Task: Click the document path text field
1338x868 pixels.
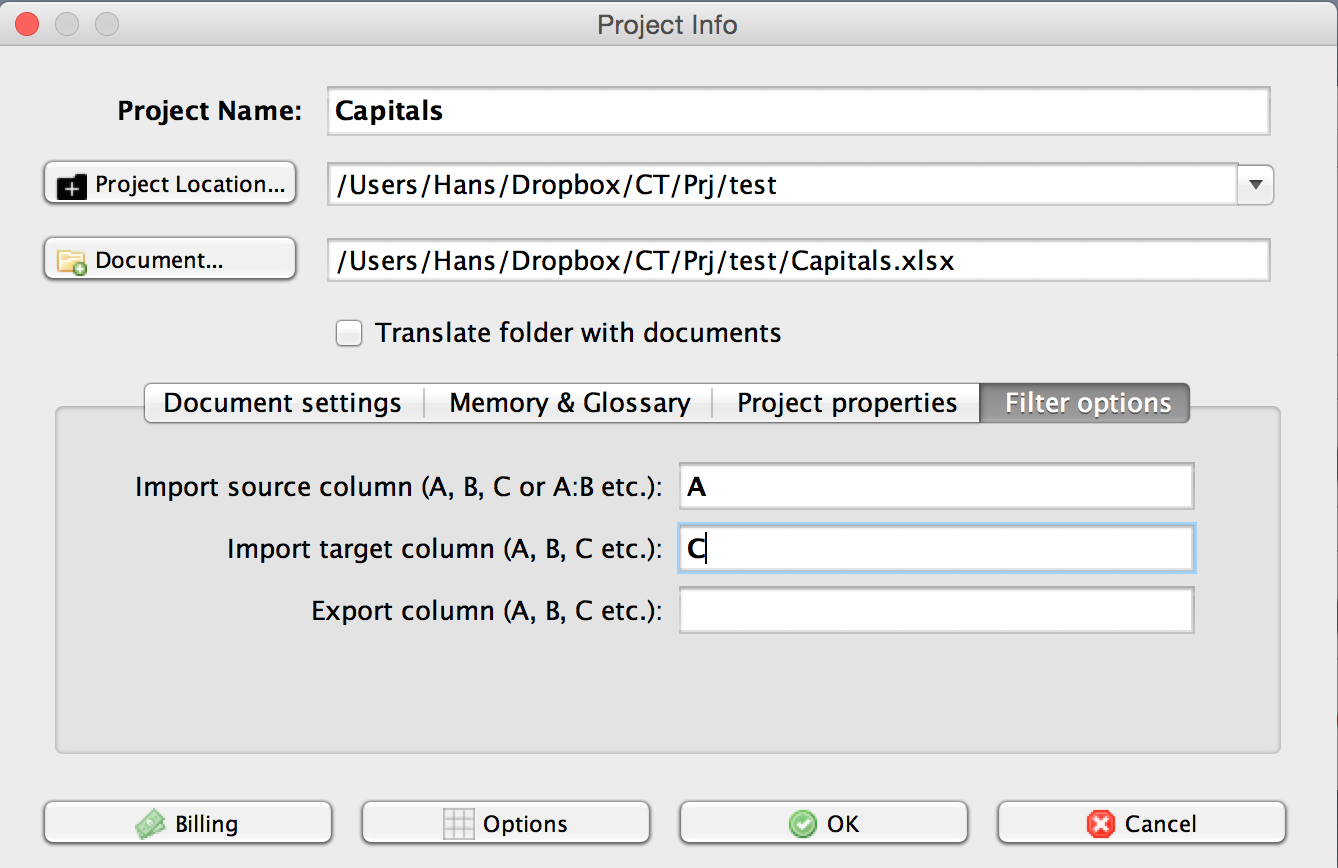Action: pos(798,261)
